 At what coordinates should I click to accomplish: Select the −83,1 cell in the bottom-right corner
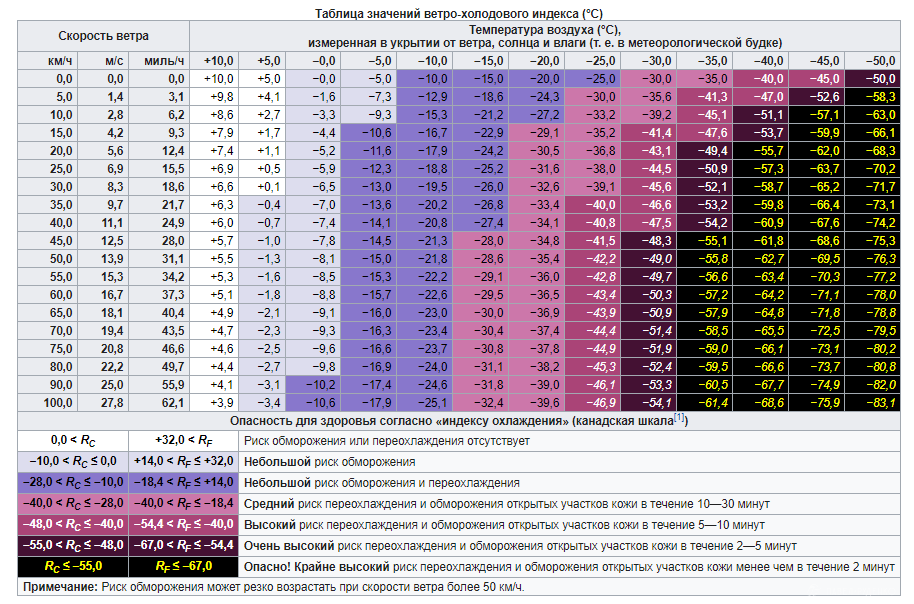coord(876,402)
